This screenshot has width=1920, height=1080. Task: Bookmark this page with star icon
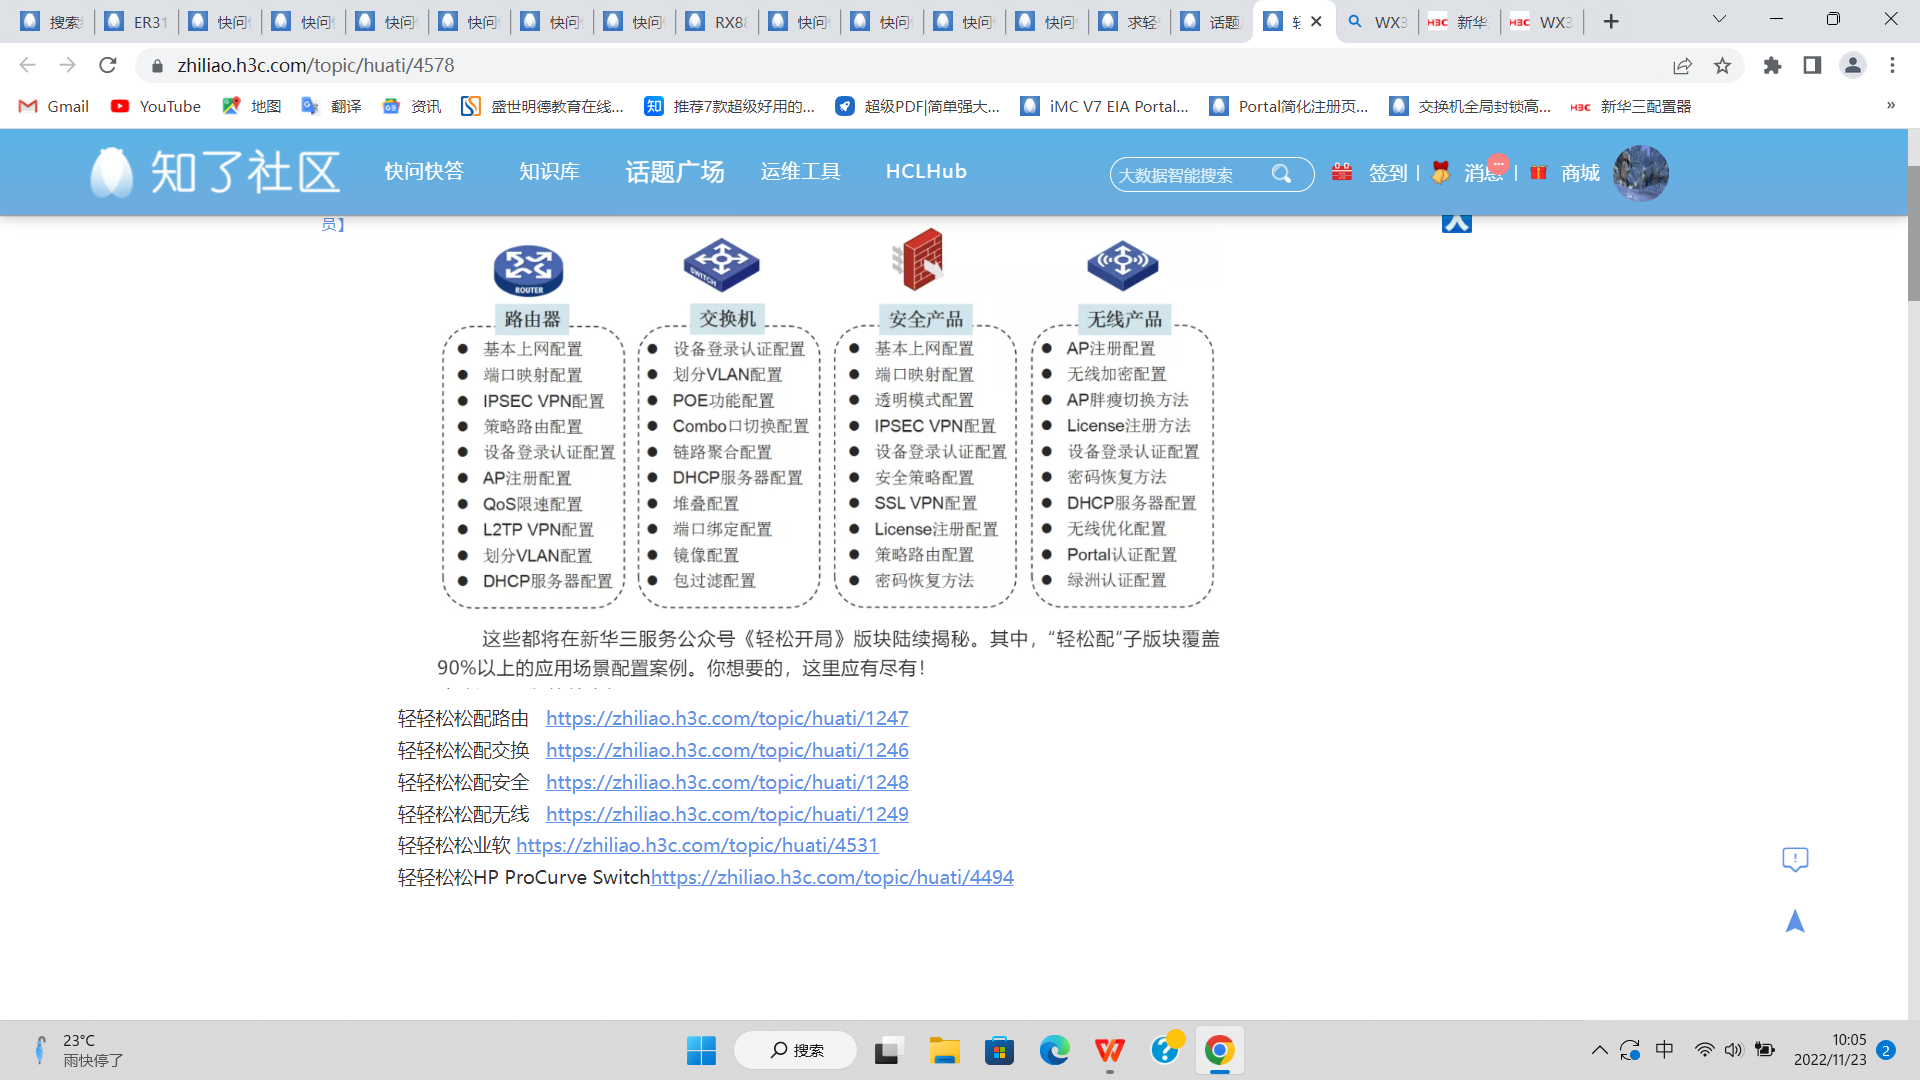click(1722, 65)
